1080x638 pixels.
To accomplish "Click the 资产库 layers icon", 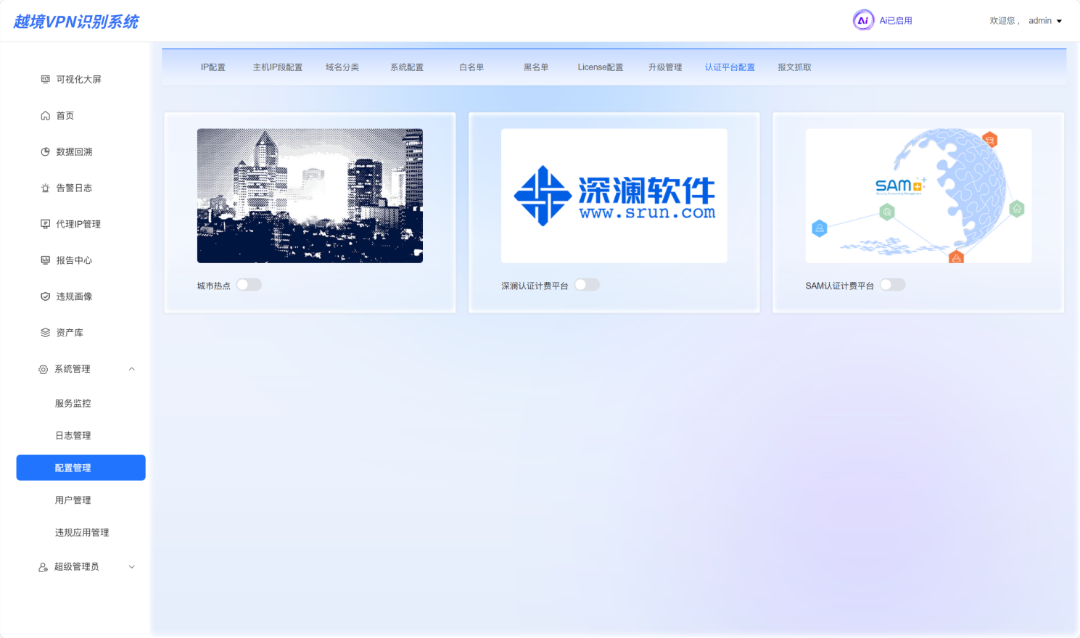I will click(x=45, y=333).
